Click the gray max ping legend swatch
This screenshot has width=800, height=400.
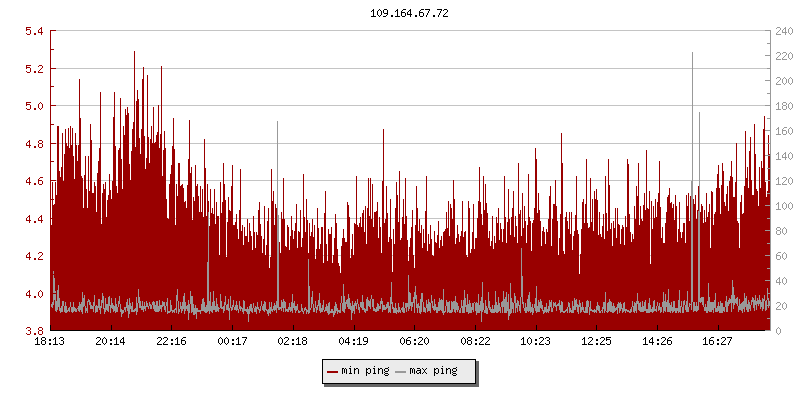(401, 371)
